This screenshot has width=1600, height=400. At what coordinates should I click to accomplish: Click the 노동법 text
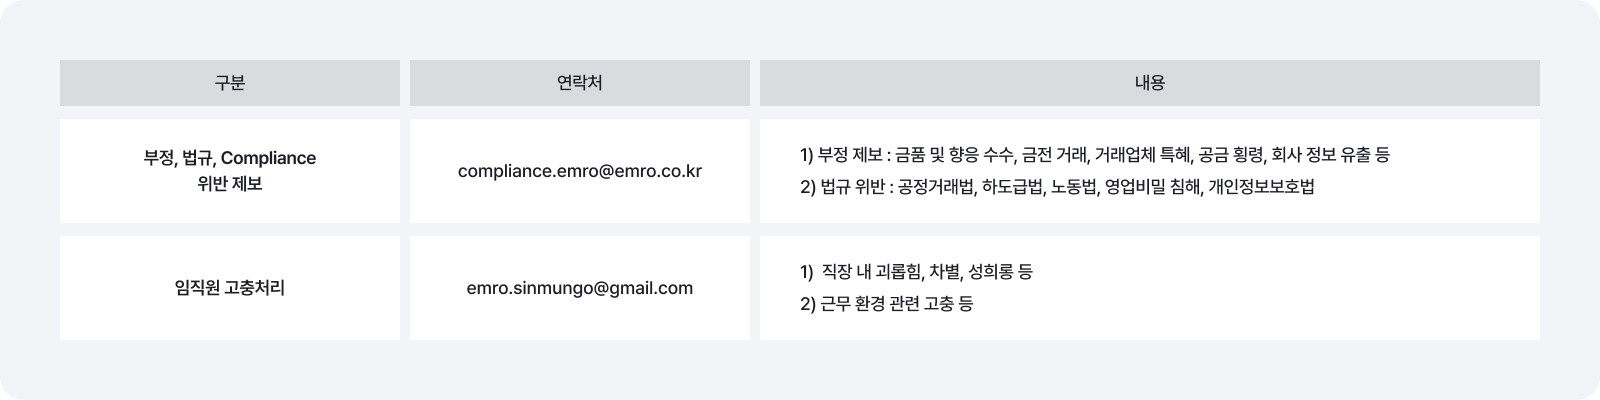point(1074,187)
